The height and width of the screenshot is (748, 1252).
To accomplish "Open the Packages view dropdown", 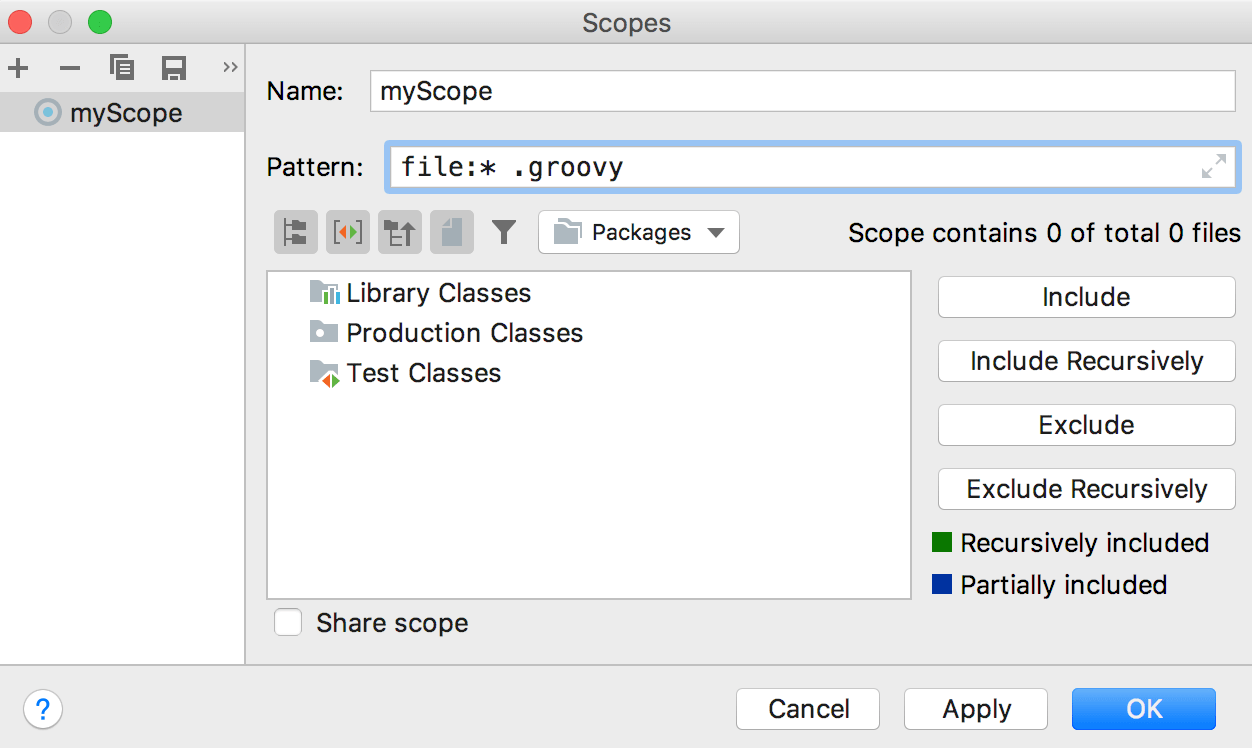I will coord(639,232).
